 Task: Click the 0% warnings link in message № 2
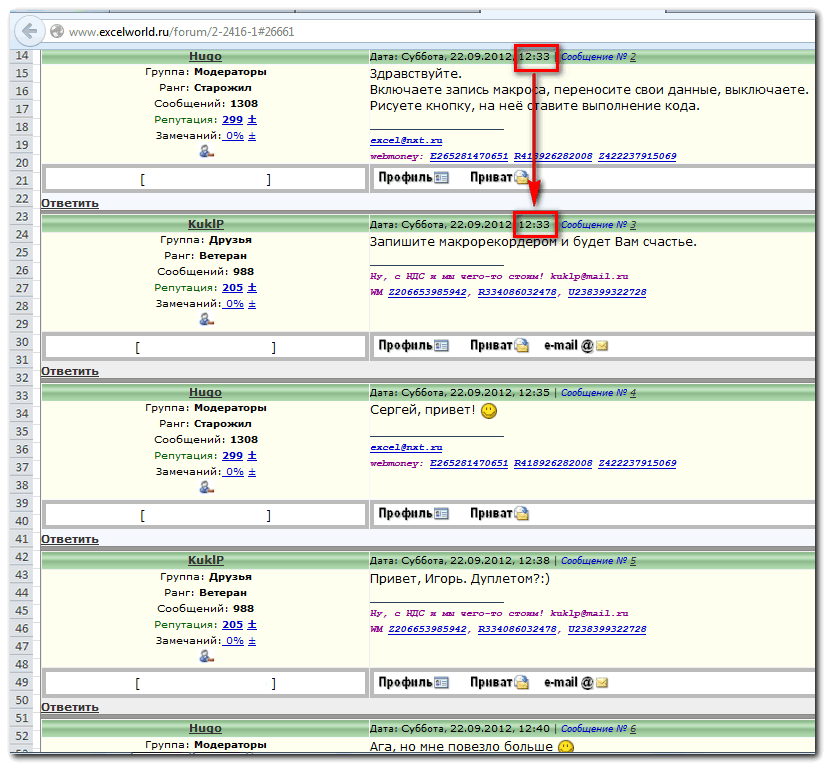(x=233, y=136)
